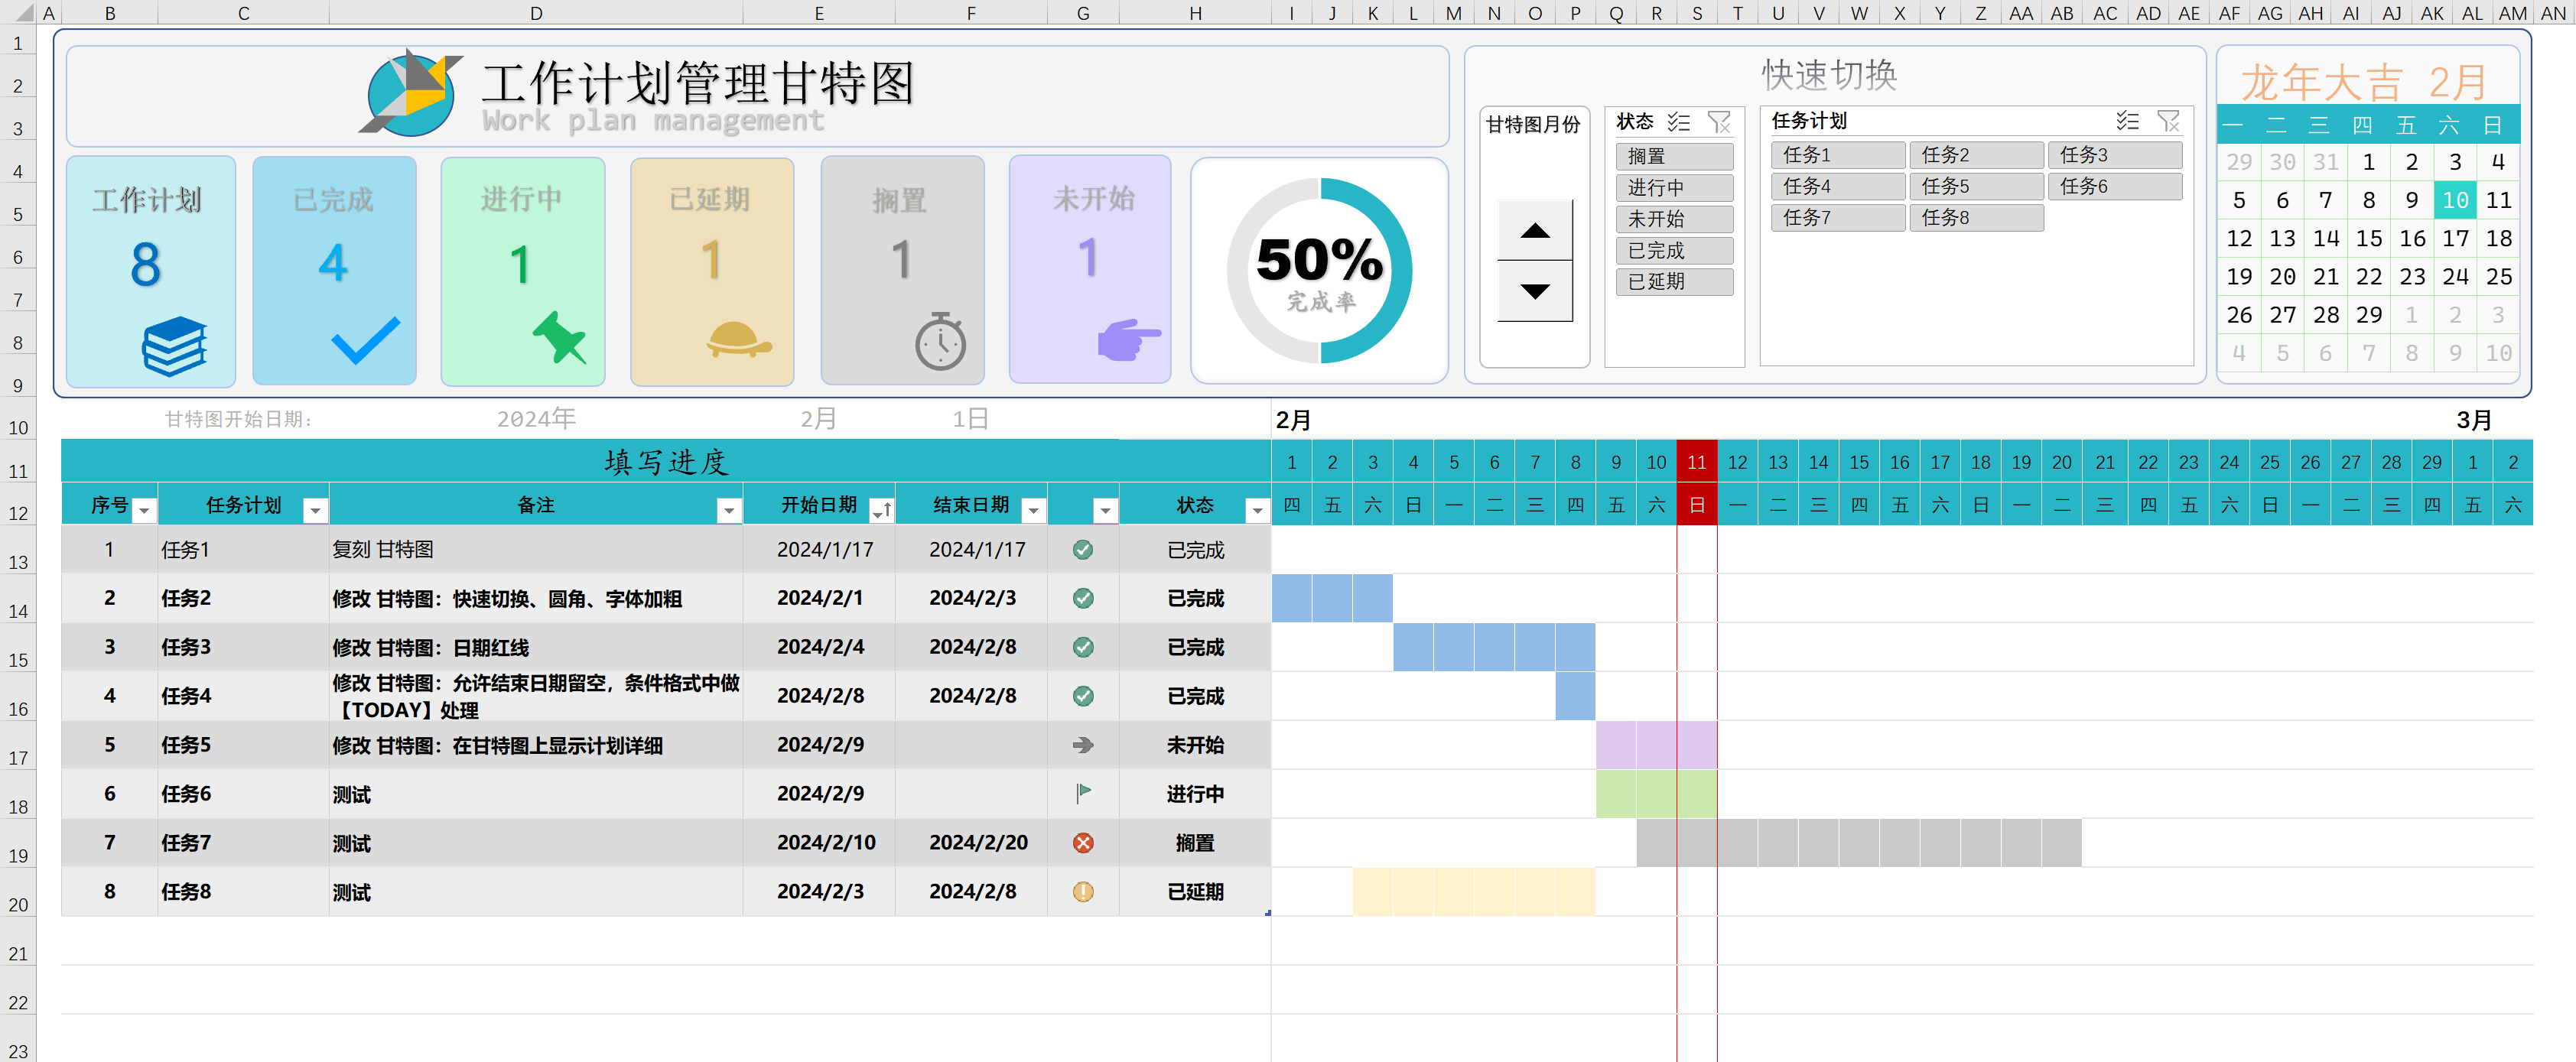Toggle multi-select icon in 状态 slicer

click(x=1679, y=122)
